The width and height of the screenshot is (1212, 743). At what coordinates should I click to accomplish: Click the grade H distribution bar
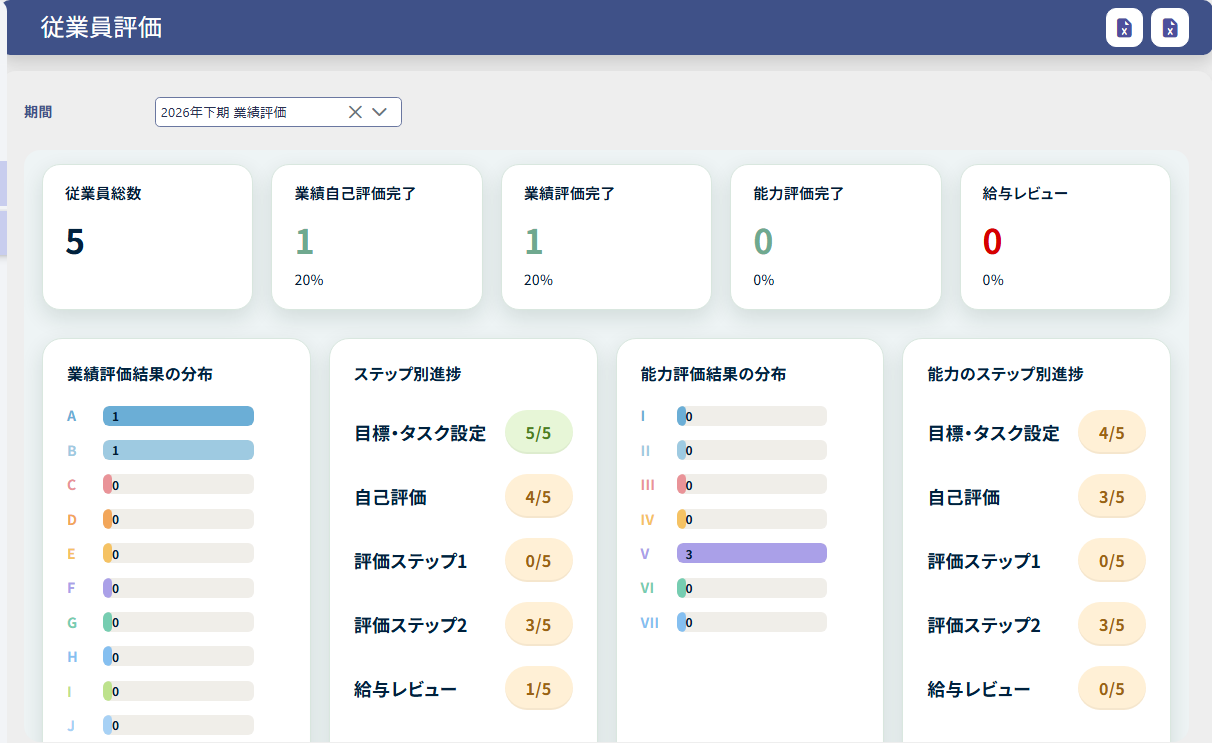coord(178,656)
